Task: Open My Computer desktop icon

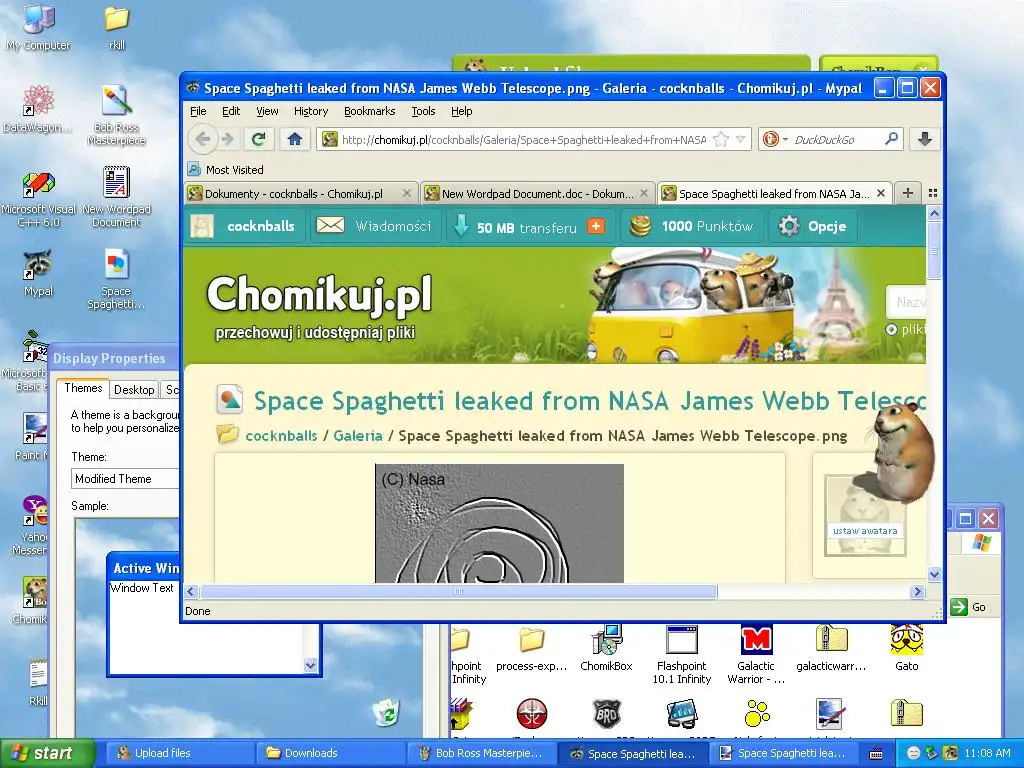Action: 38,27
